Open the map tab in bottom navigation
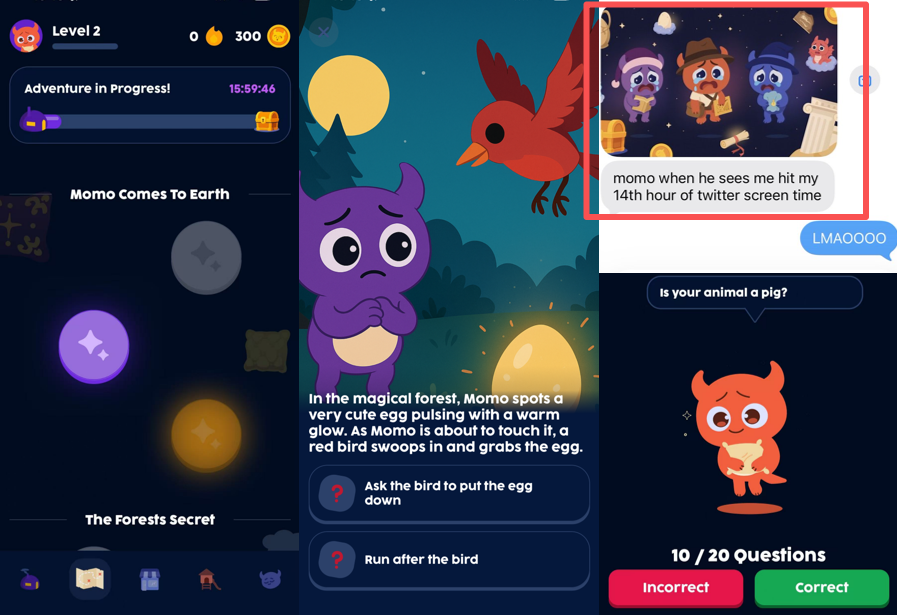Viewport: 897px width, 615px height. [x=90, y=579]
